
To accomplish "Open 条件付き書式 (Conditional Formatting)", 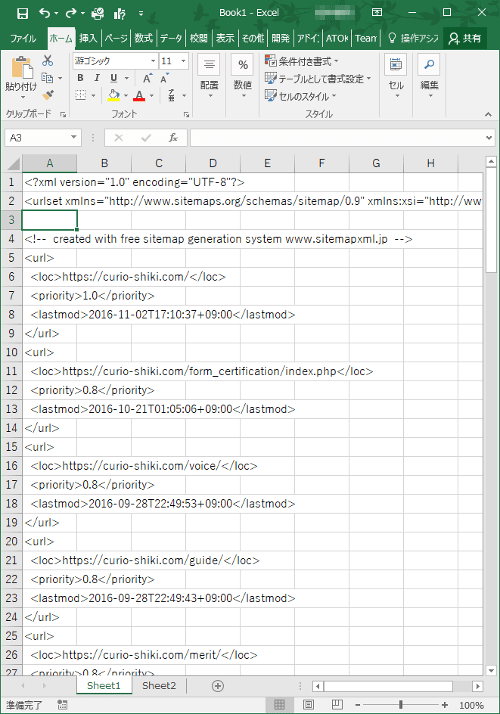I will 302,61.
